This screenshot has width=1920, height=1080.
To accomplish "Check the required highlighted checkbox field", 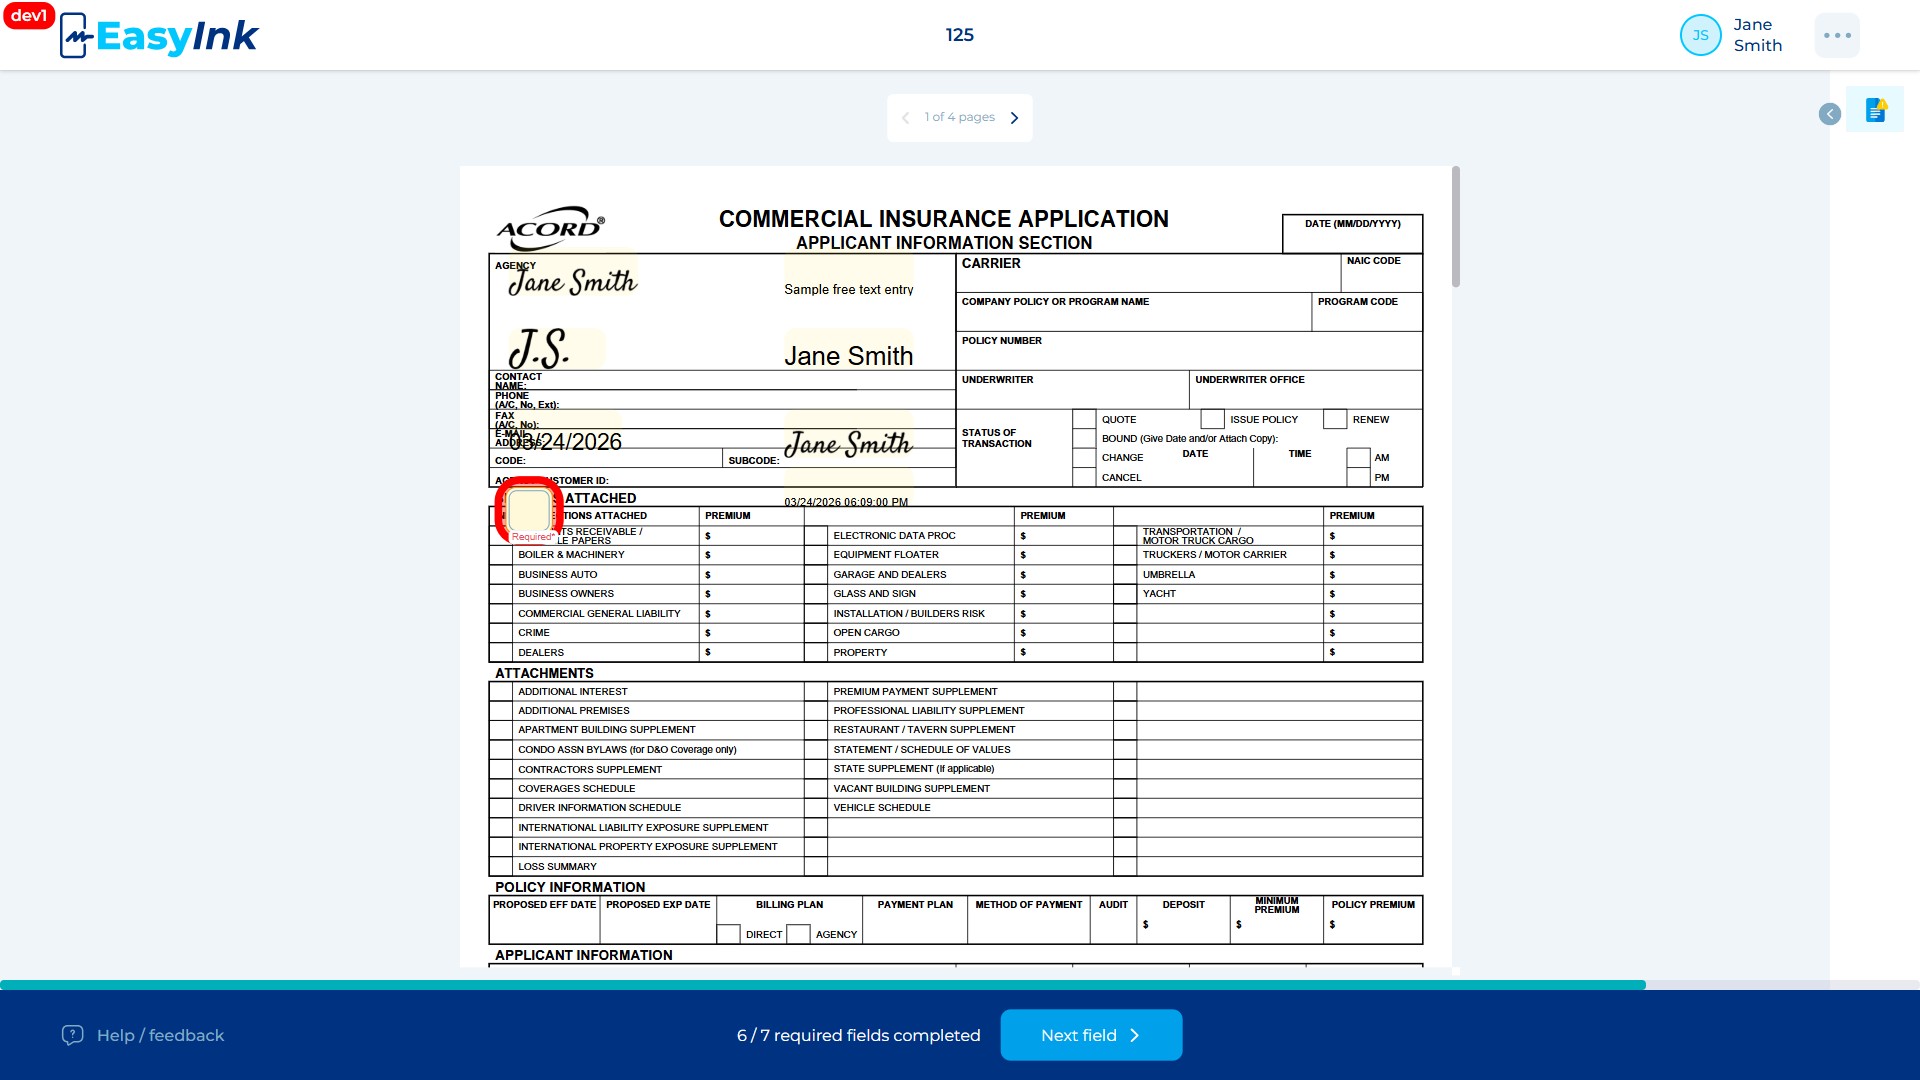I will point(529,510).
